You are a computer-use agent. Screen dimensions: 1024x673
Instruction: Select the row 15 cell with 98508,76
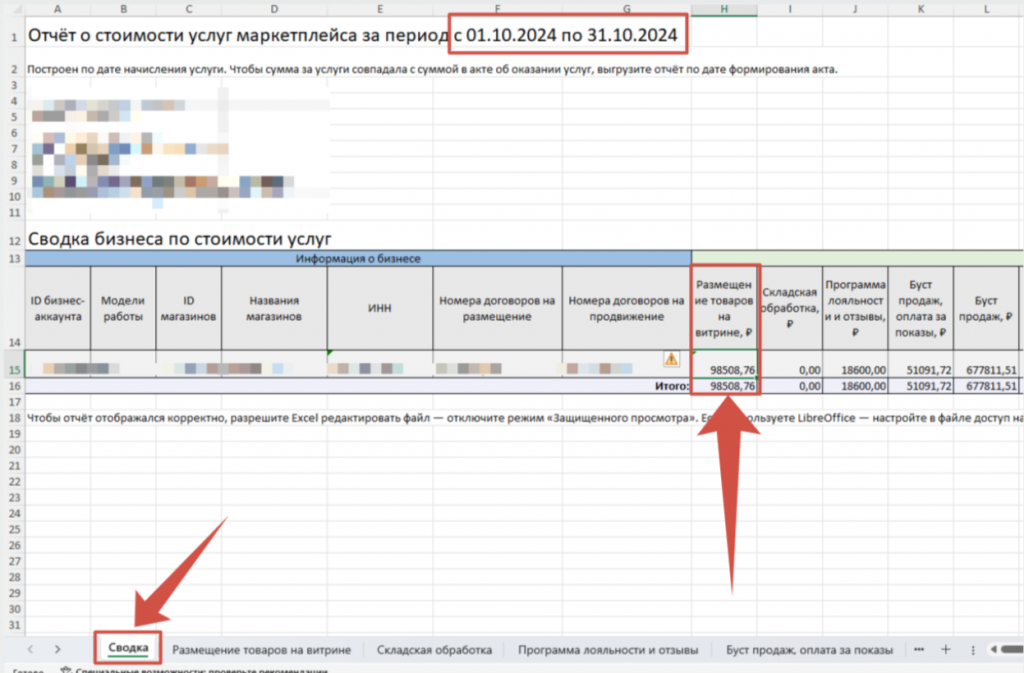725,370
